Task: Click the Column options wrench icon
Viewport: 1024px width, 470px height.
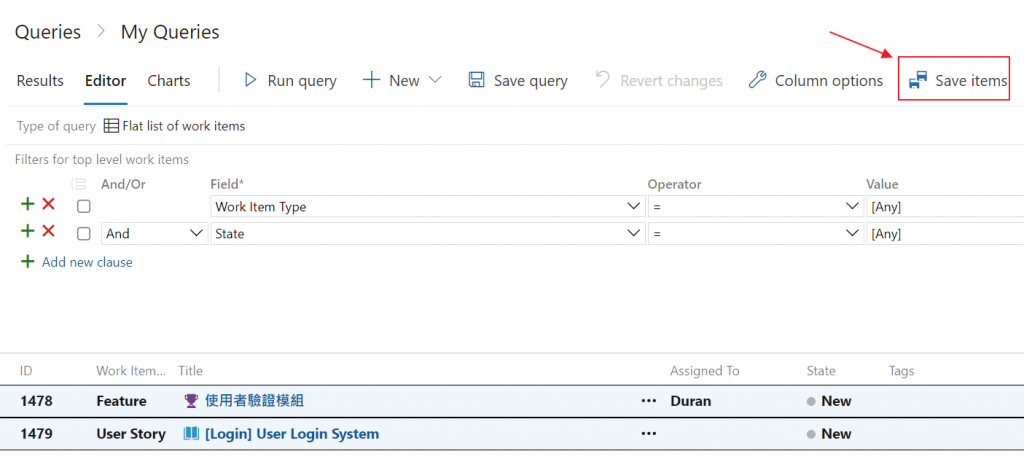Action: [x=757, y=80]
